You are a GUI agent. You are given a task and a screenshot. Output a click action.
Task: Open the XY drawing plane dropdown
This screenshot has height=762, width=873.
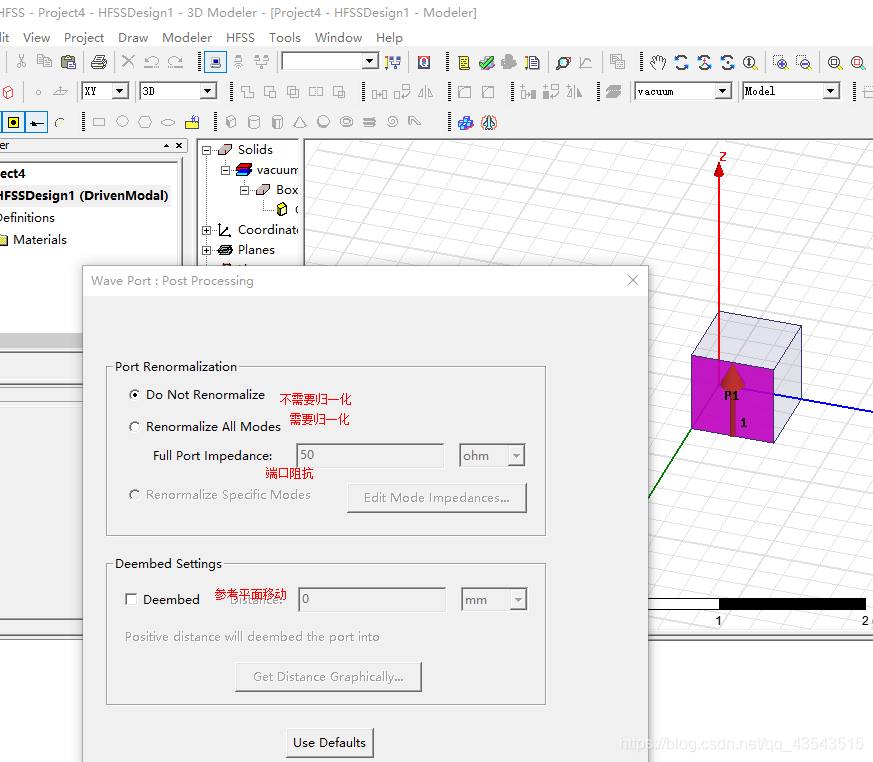[120, 91]
